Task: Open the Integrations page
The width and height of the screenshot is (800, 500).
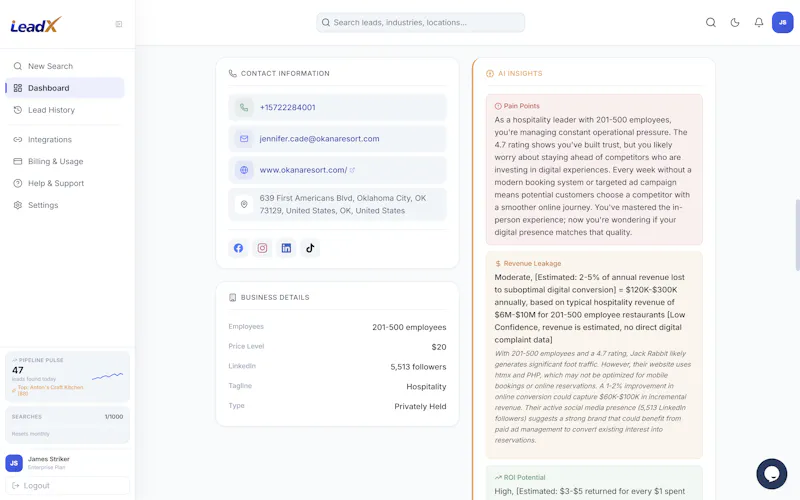Action: tap(65, 139)
